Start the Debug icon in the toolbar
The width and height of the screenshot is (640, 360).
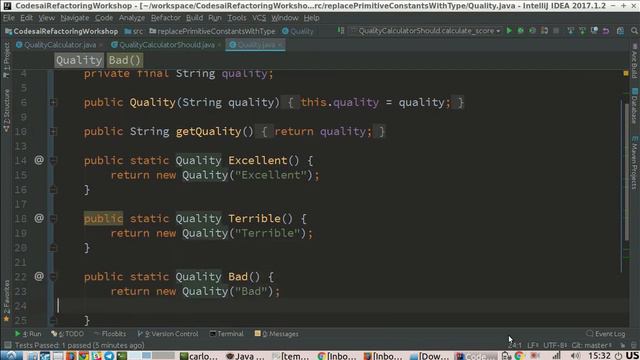(x=520, y=31)
